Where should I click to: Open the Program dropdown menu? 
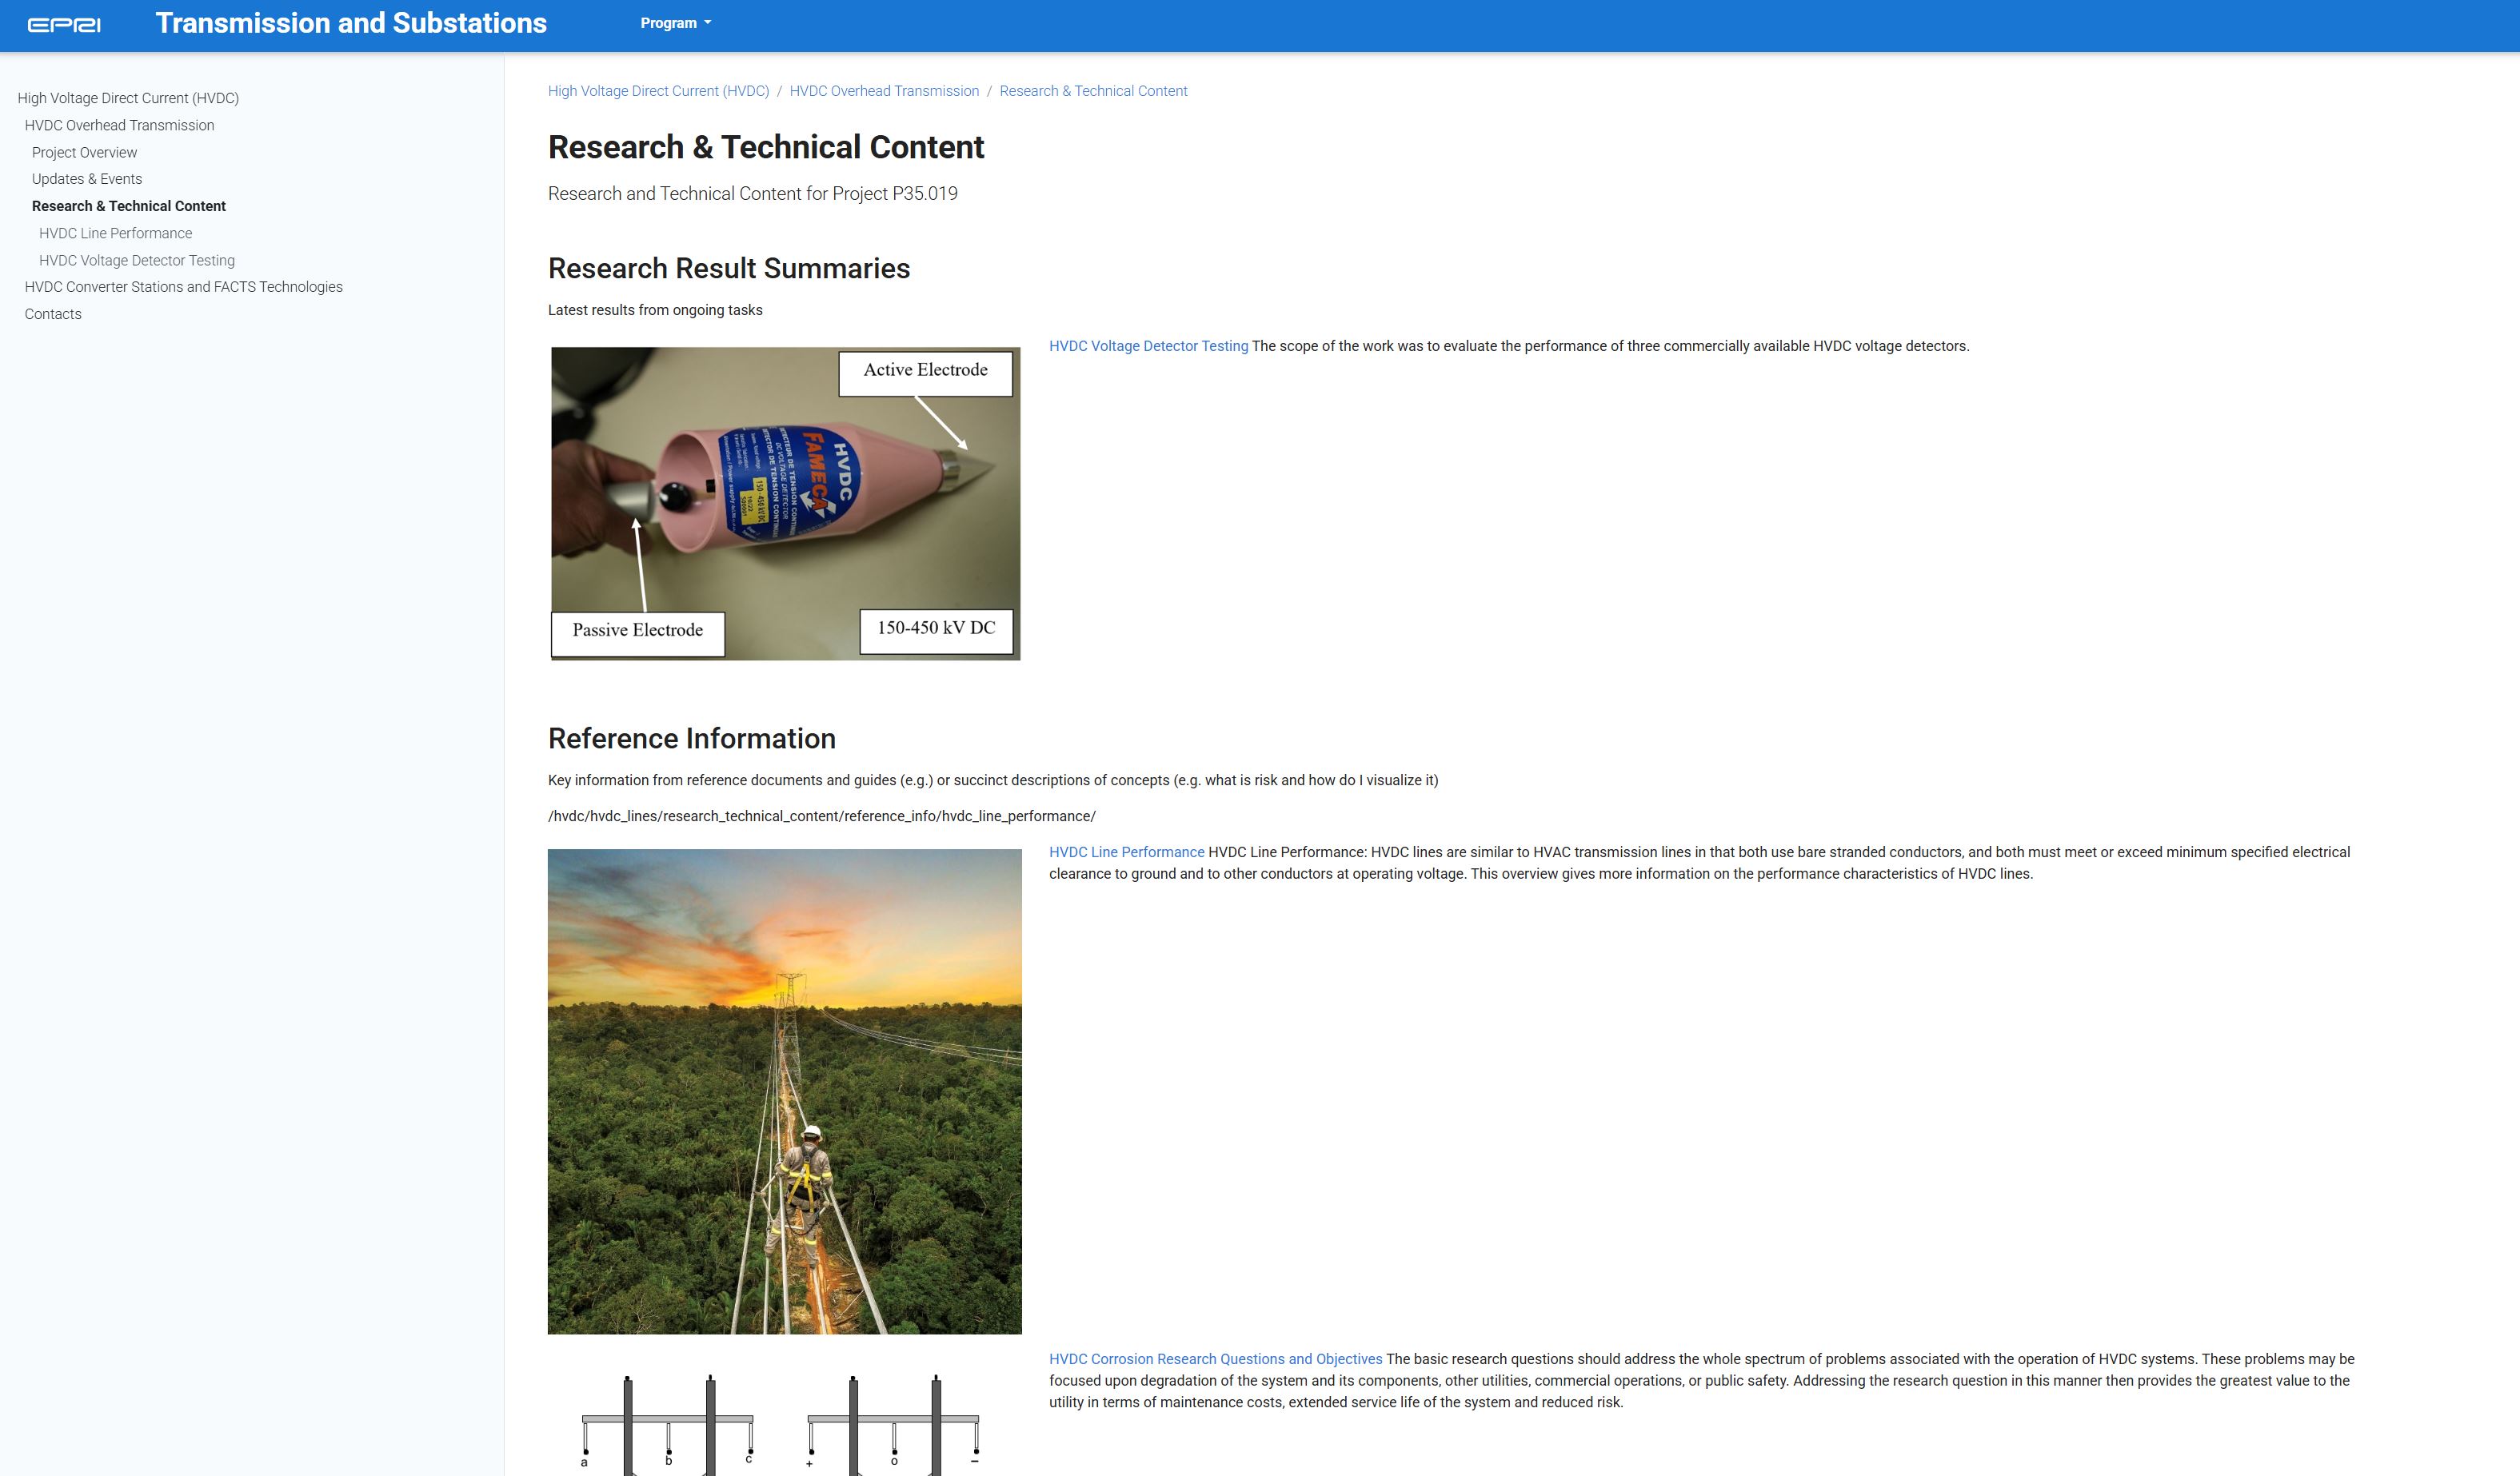[x=675, y=23]
